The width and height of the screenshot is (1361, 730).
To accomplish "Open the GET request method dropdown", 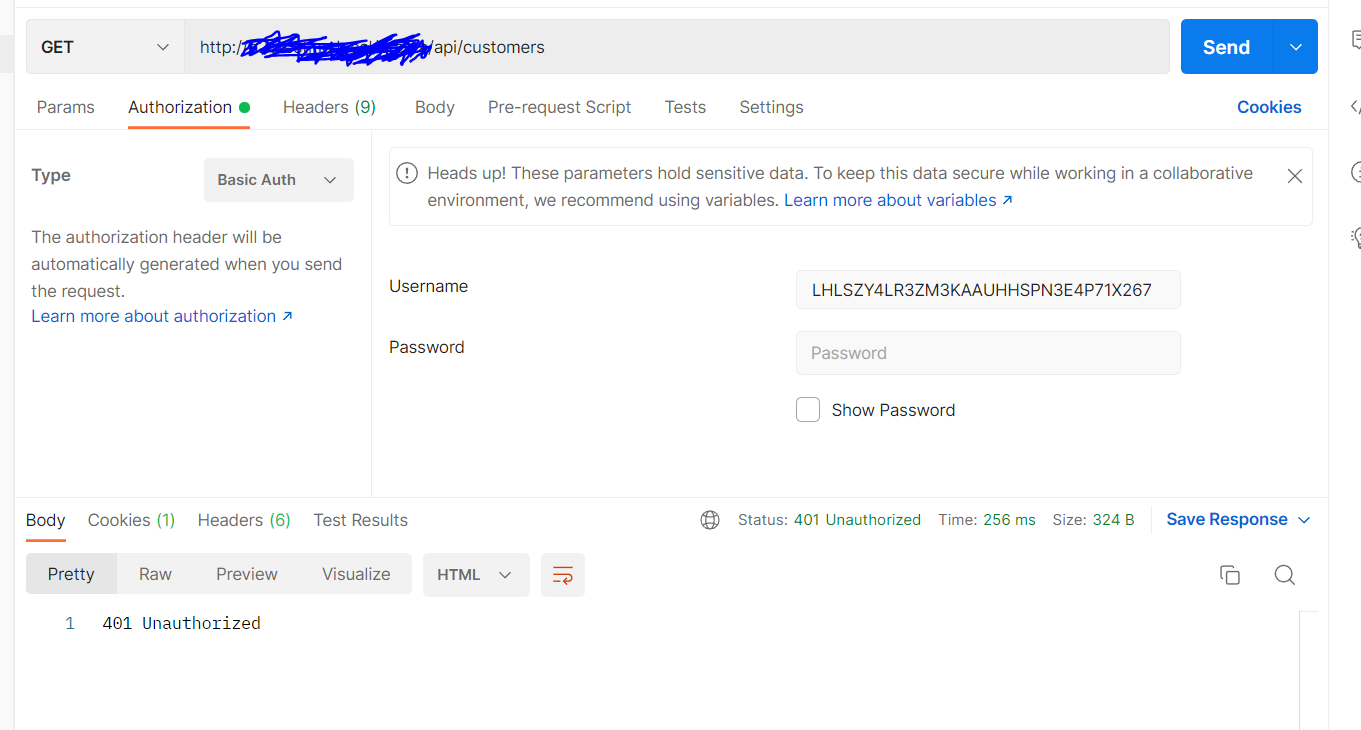I will pyautogui.click(x=105, y=46).
